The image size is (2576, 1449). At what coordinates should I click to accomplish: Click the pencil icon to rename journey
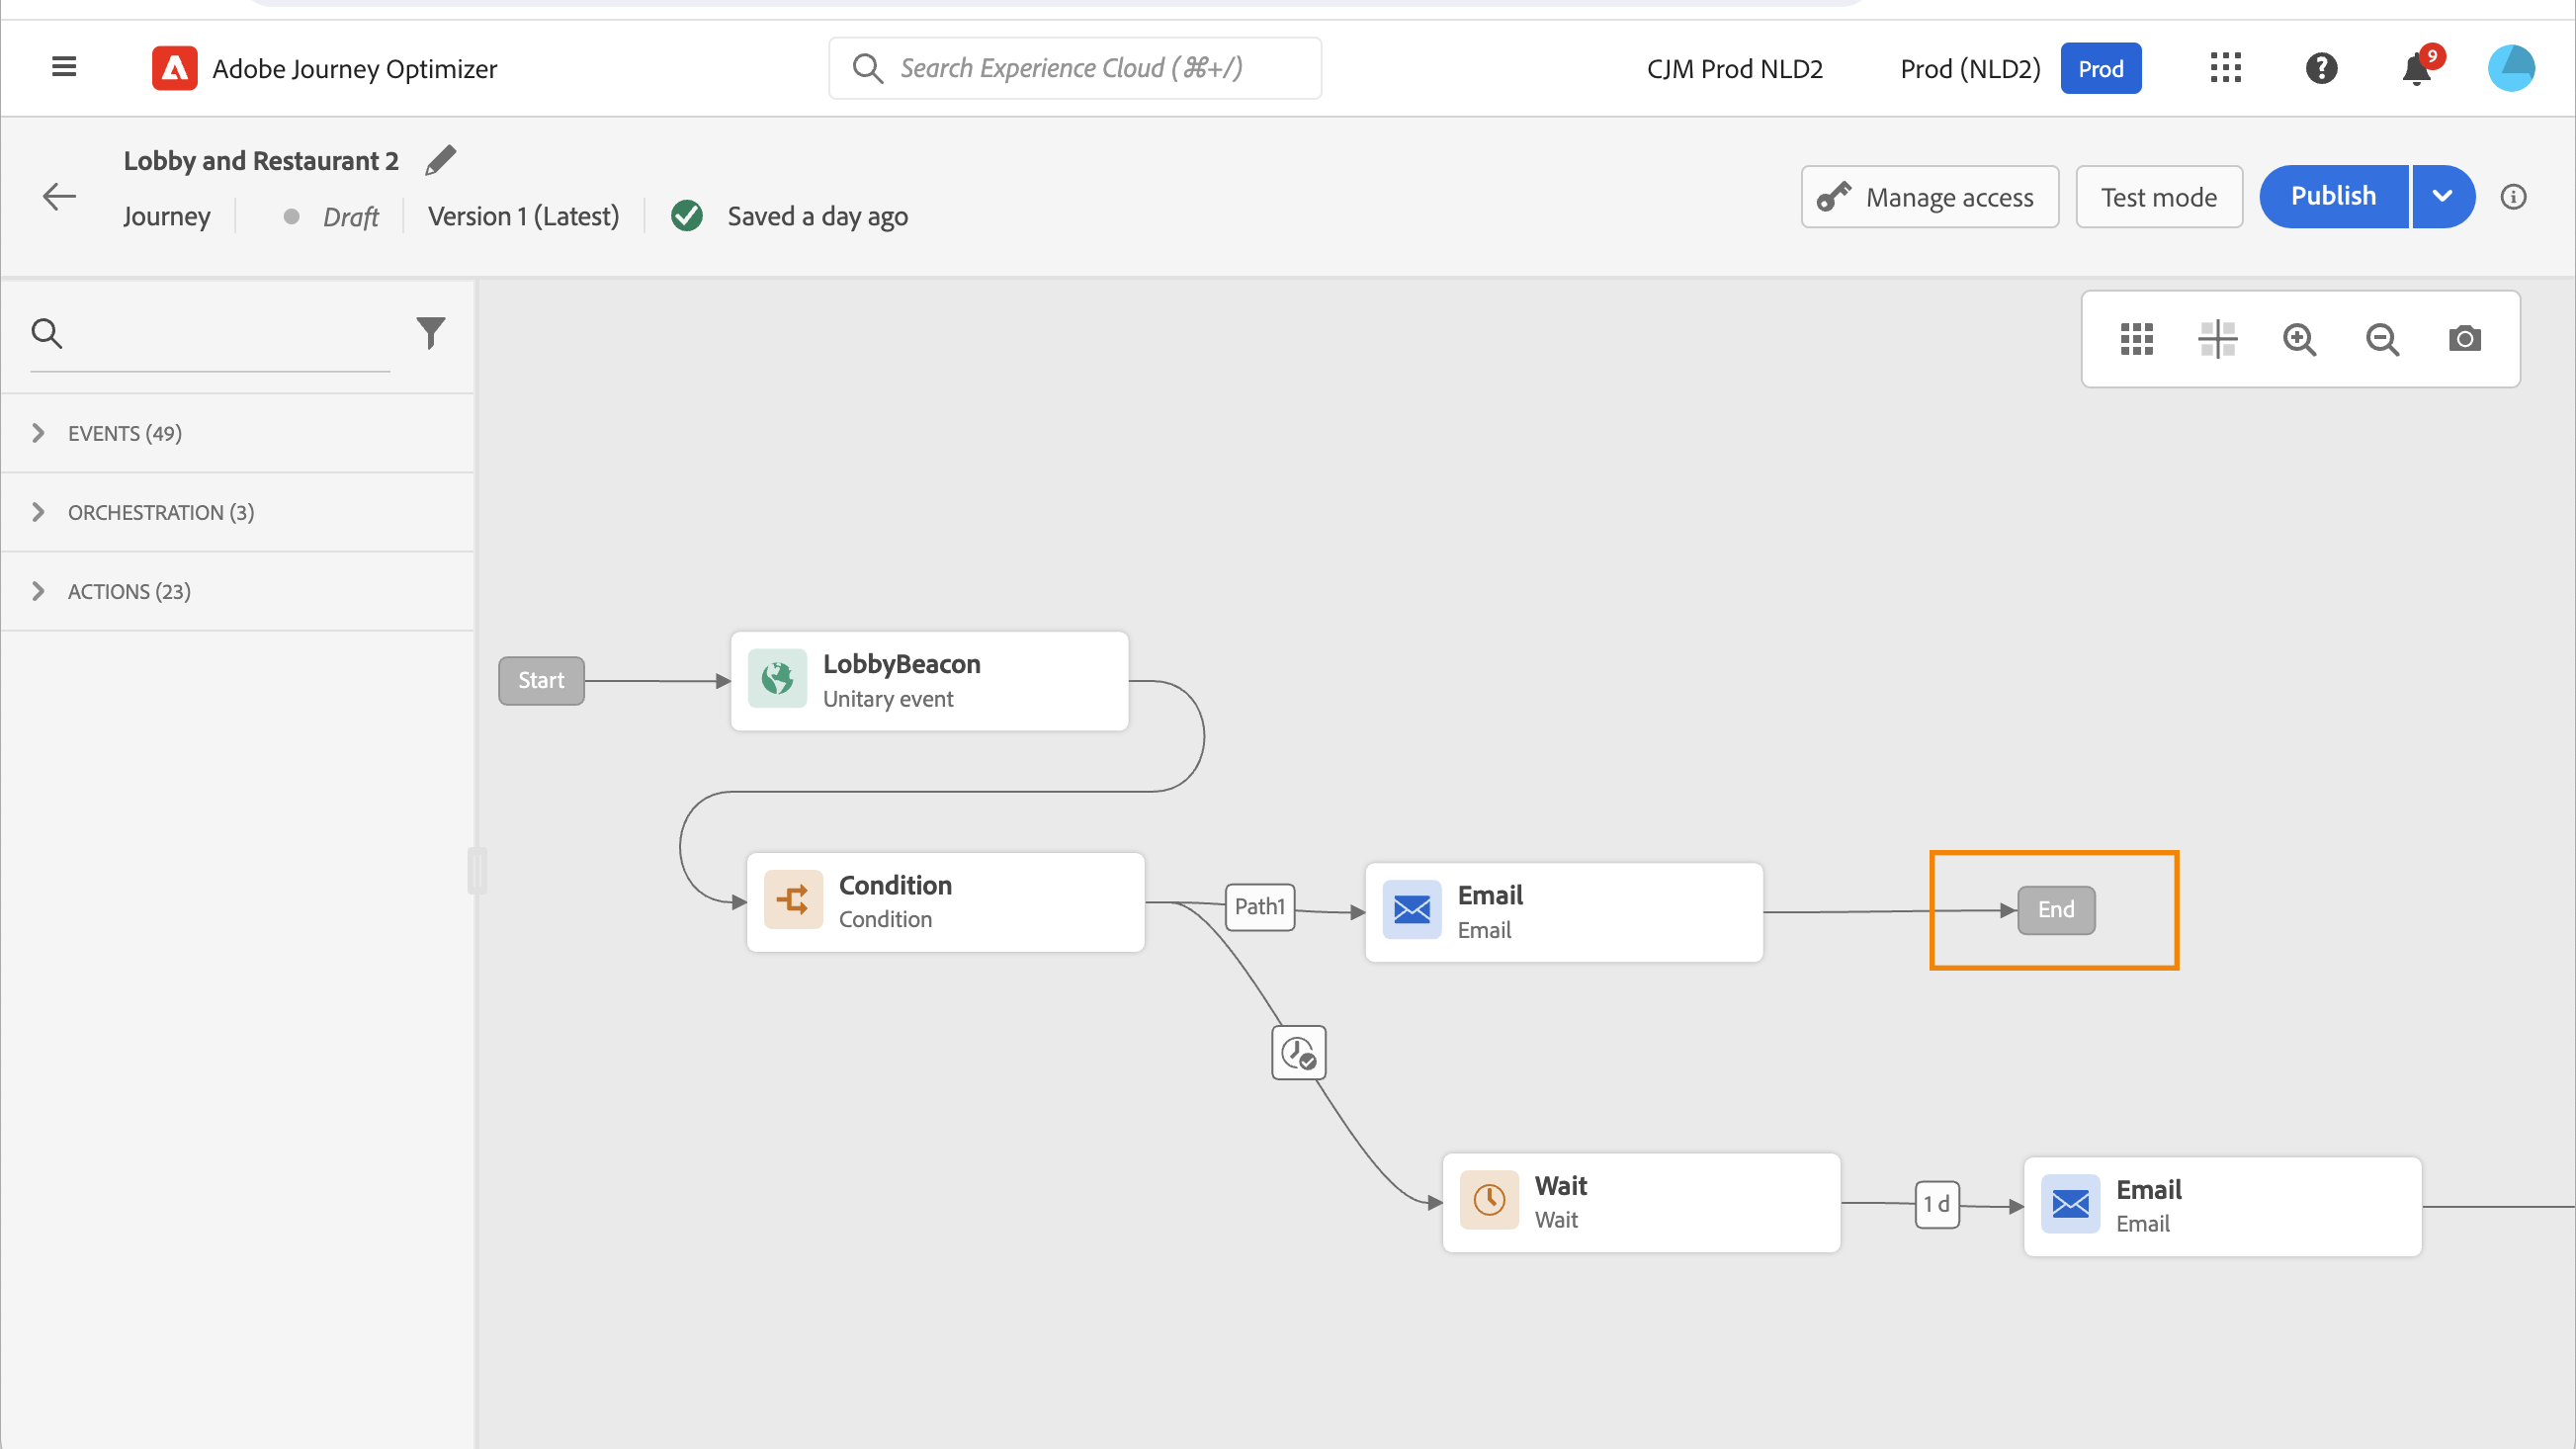coord(440,160)
